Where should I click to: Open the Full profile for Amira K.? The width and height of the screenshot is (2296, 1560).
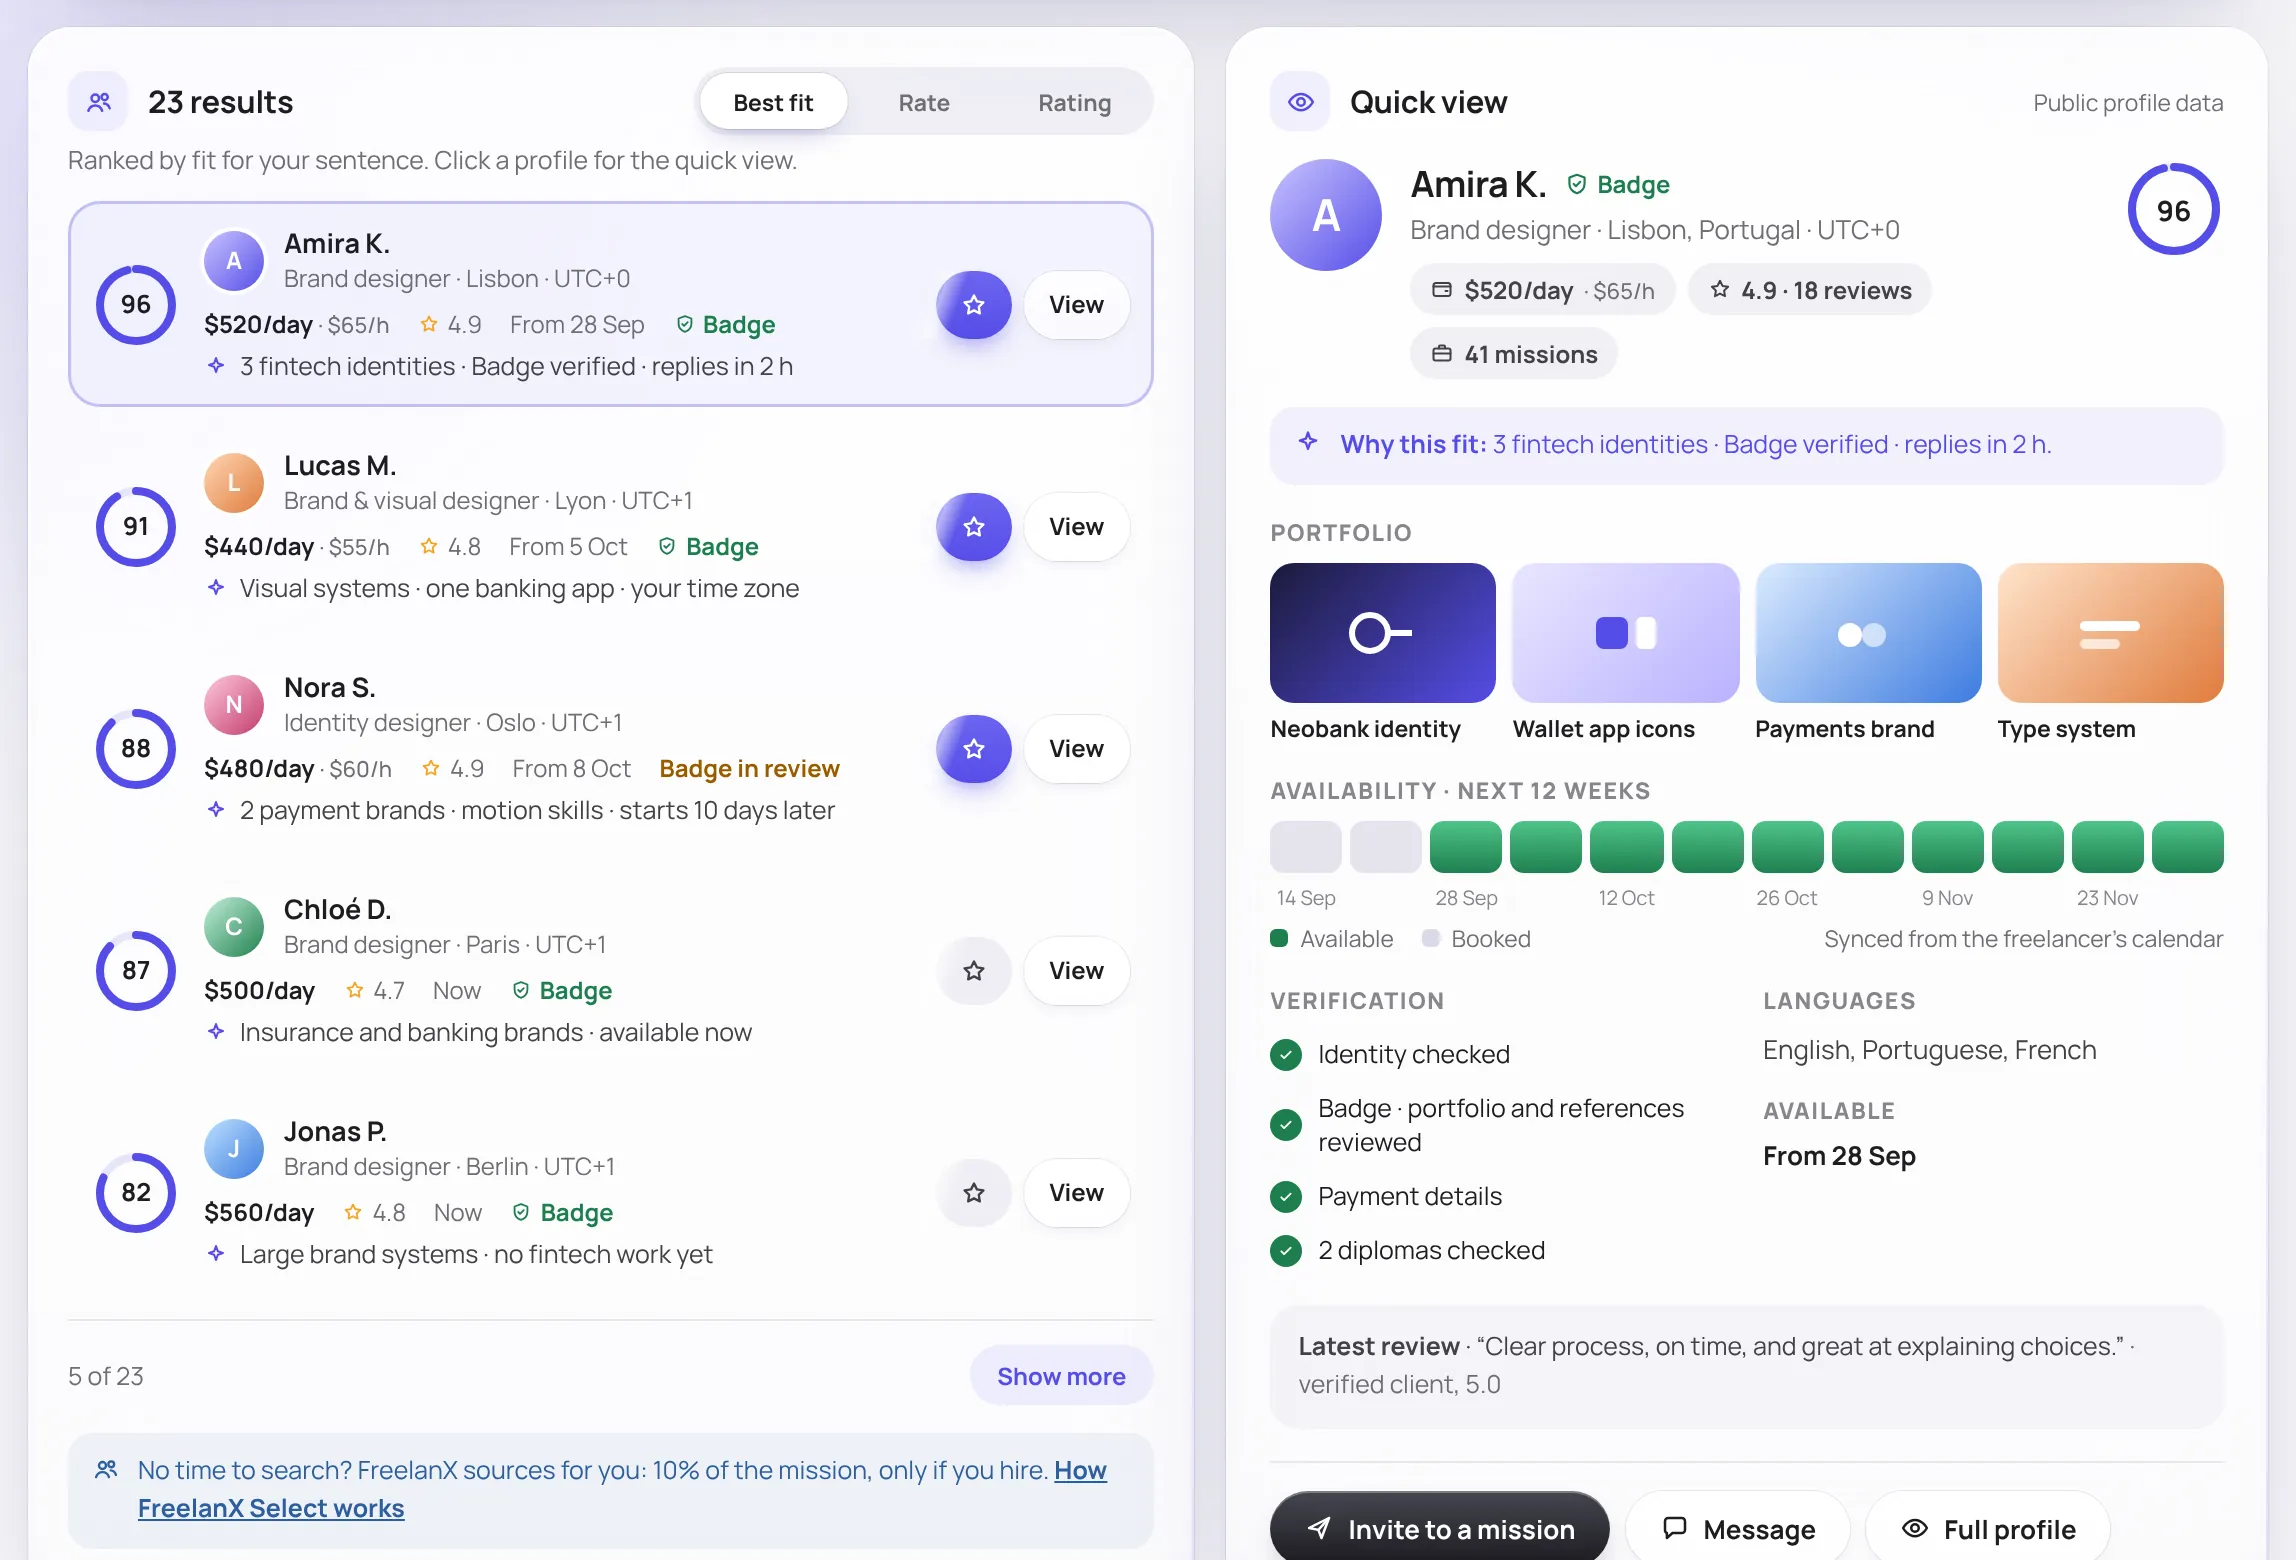[x=1988, y=1528]
